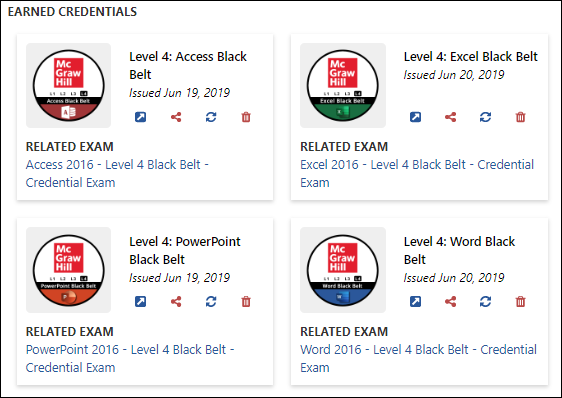Share the Word Black Belt credential

coord(451,302)
